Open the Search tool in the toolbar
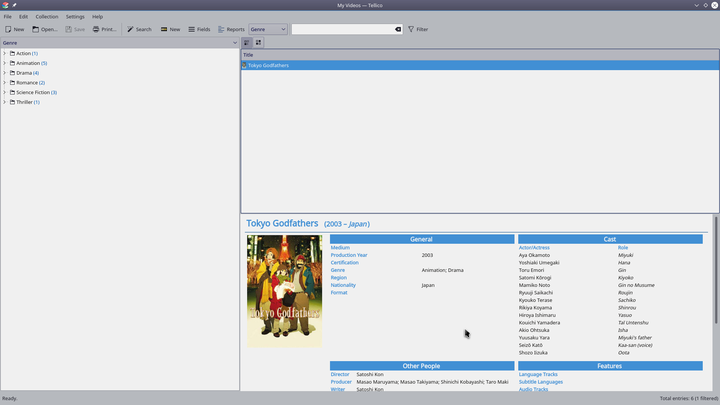 coord(139,29)
